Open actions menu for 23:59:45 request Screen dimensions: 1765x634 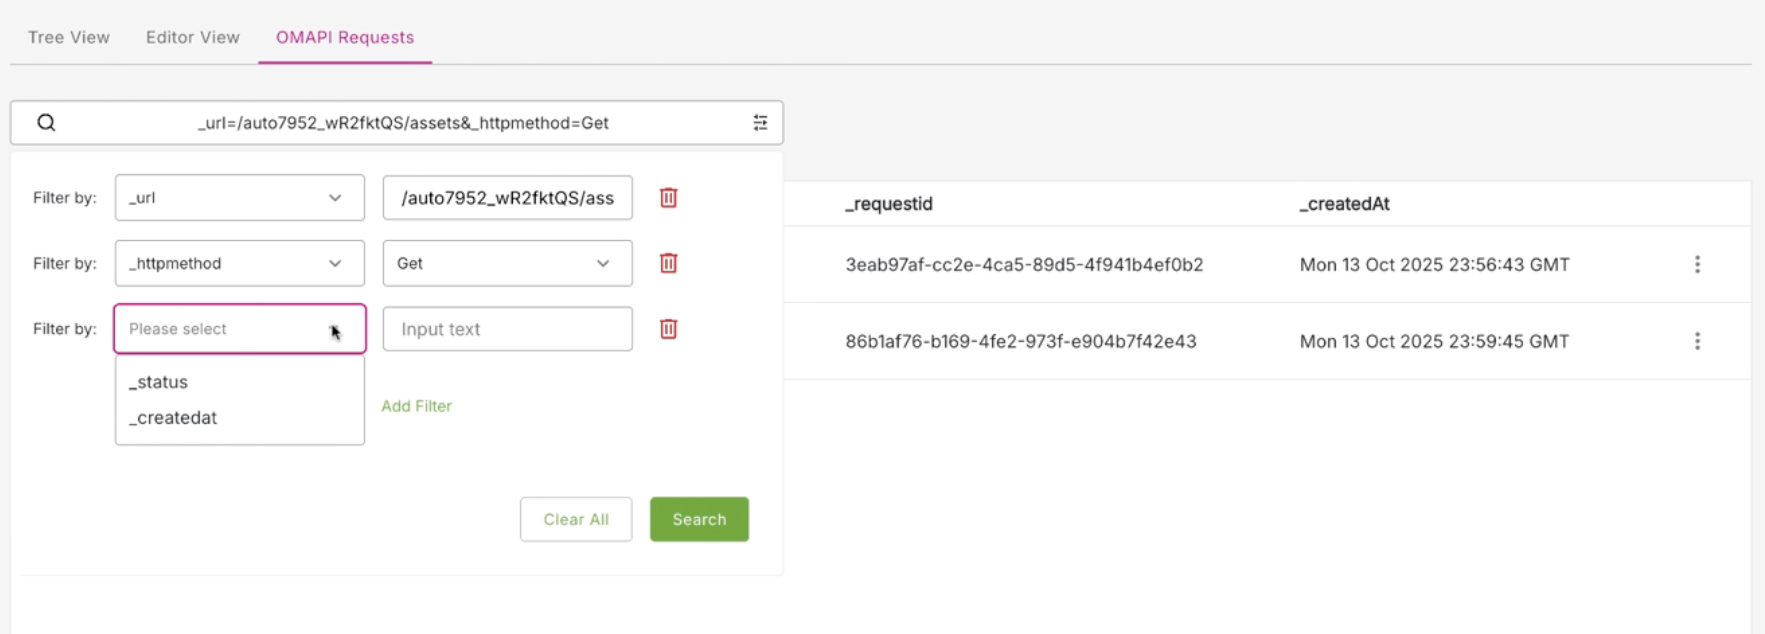[1696, 341]
